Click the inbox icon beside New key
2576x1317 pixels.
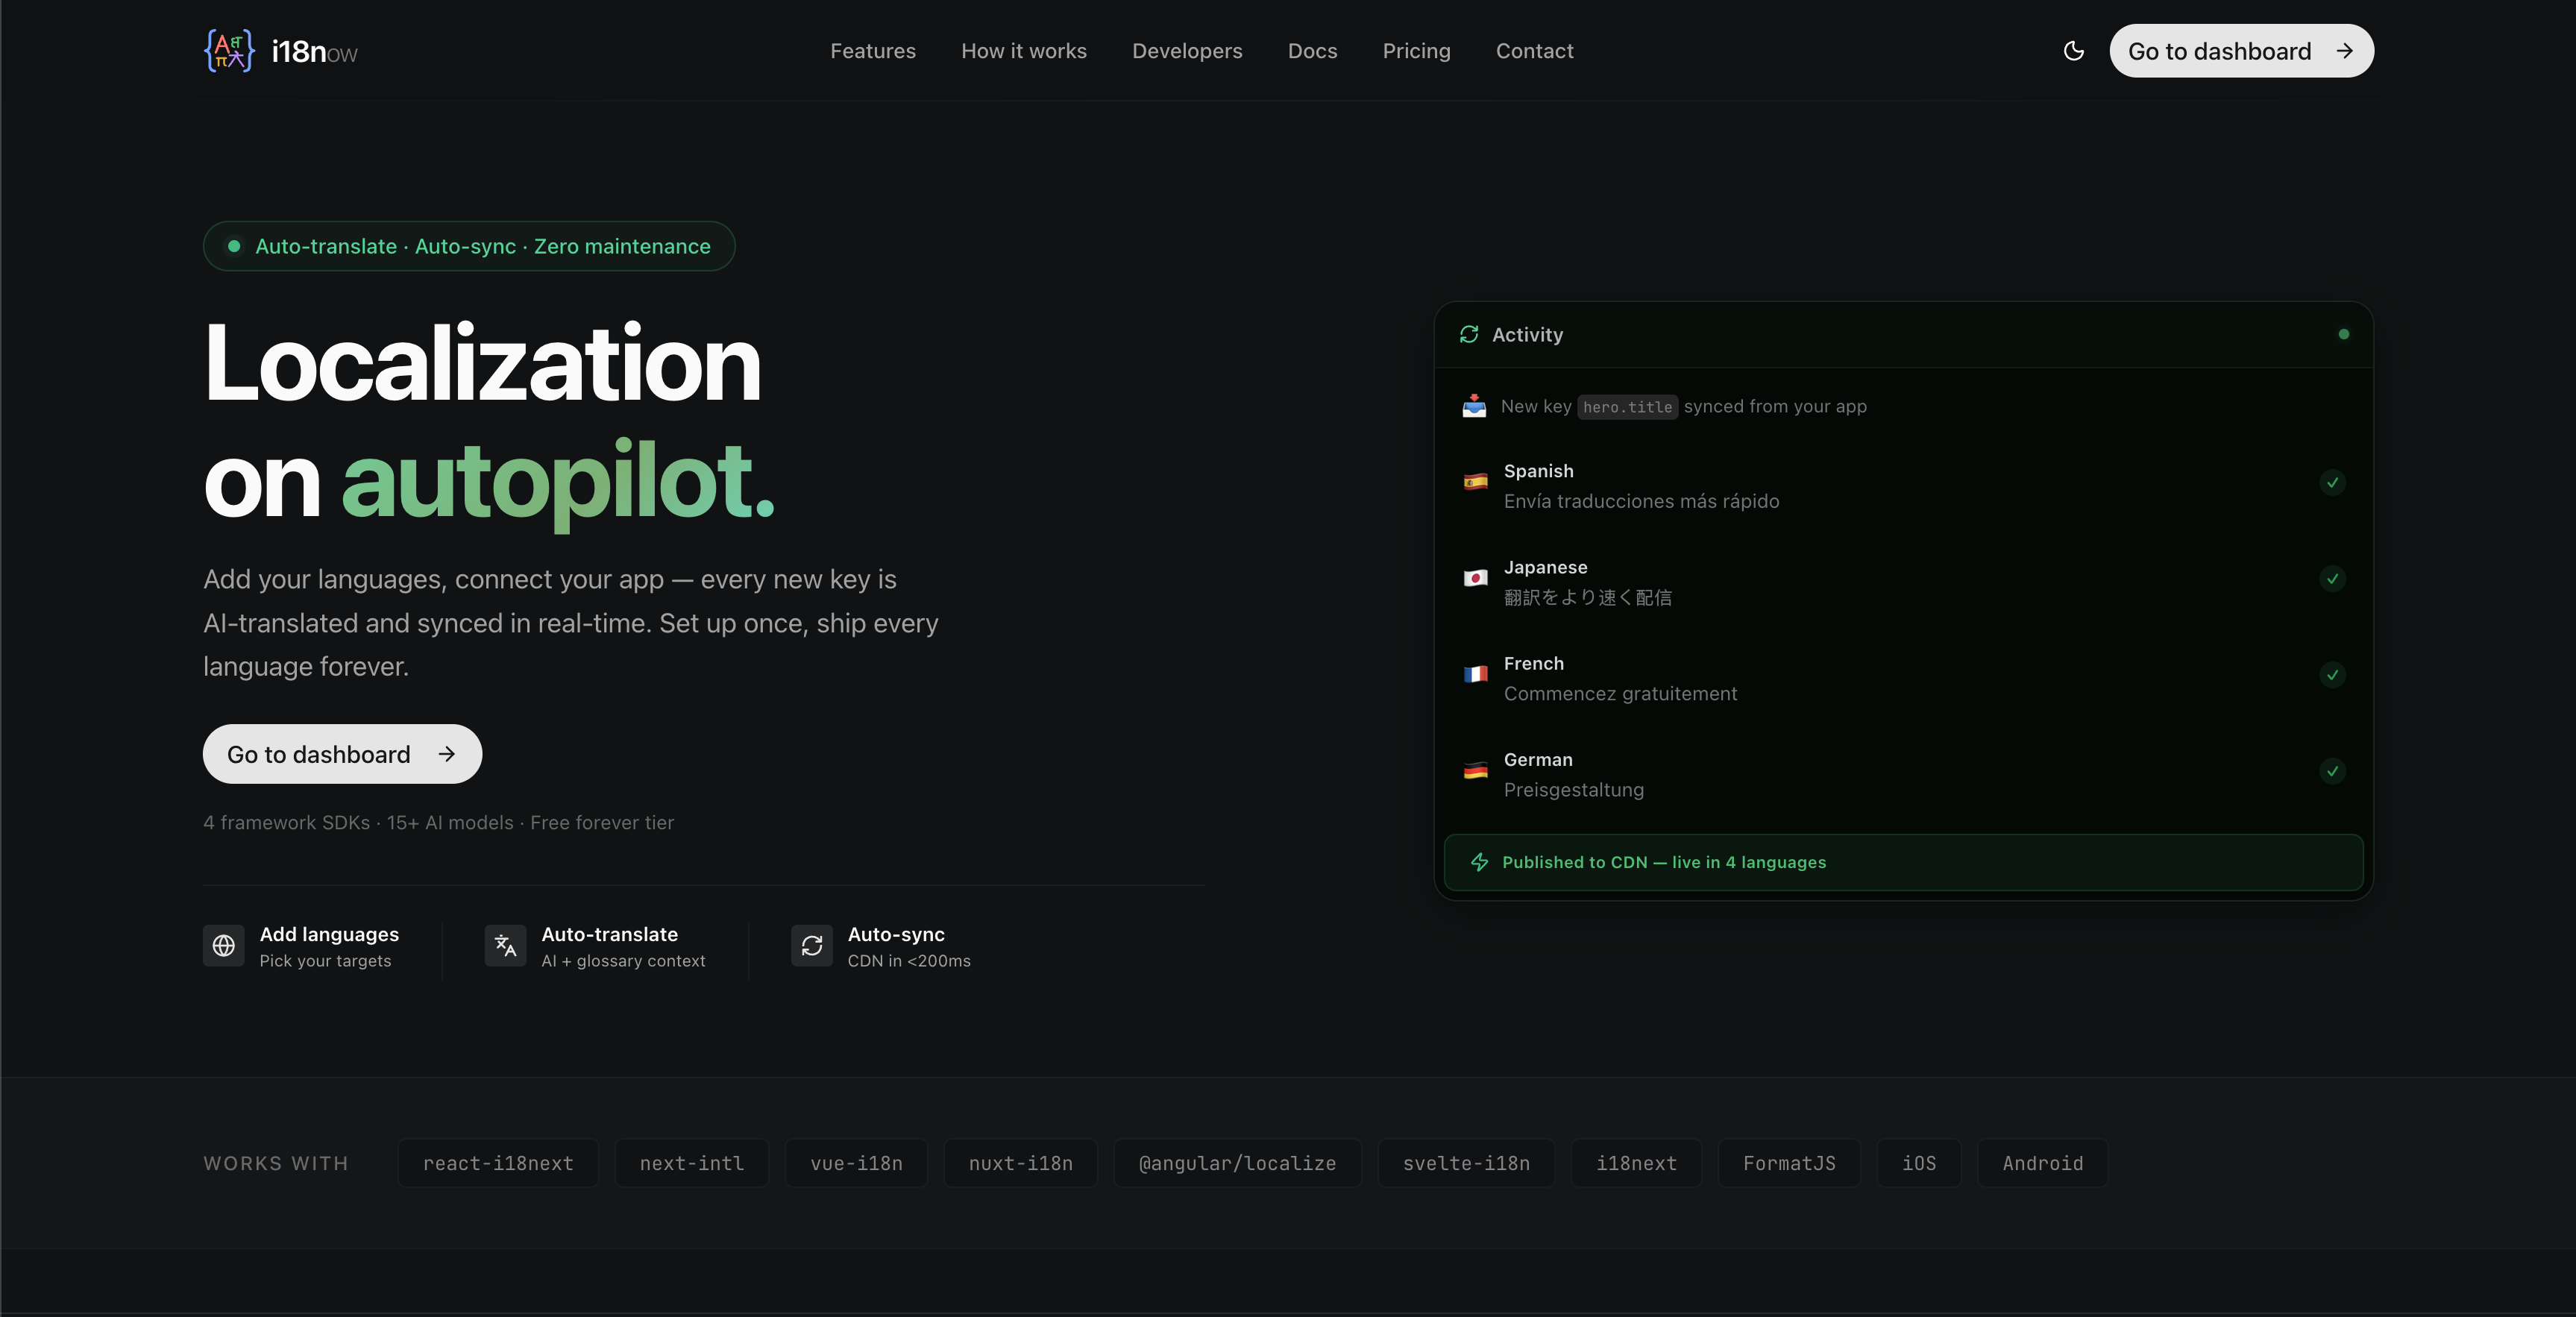1474,406
